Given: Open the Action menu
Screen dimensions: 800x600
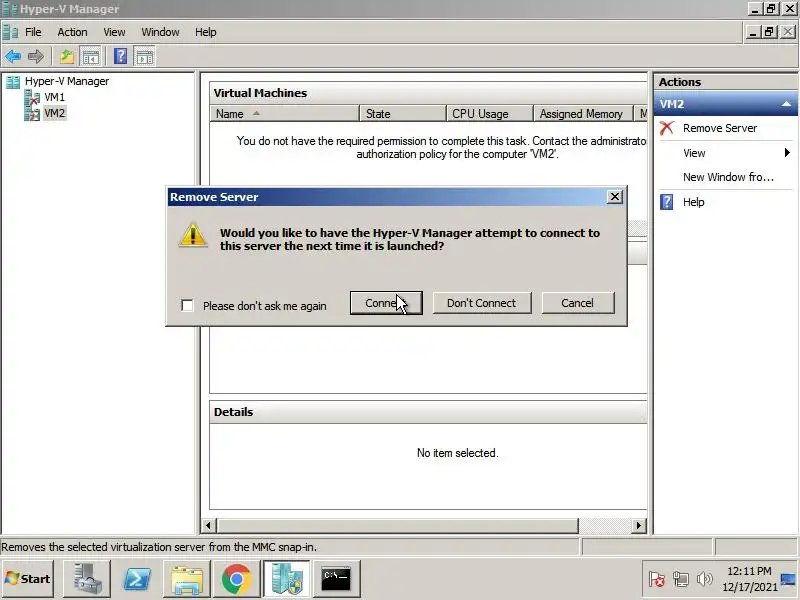Looking at the screenshot, I should click(72, 32).
